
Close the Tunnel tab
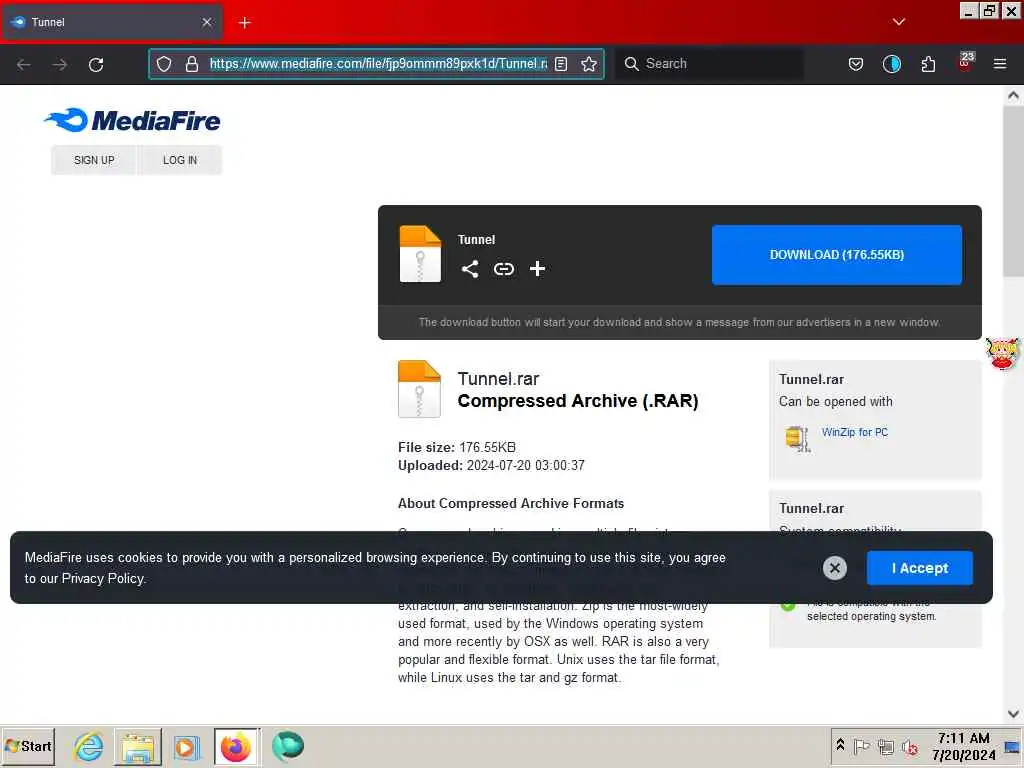[x=206, y=22]
